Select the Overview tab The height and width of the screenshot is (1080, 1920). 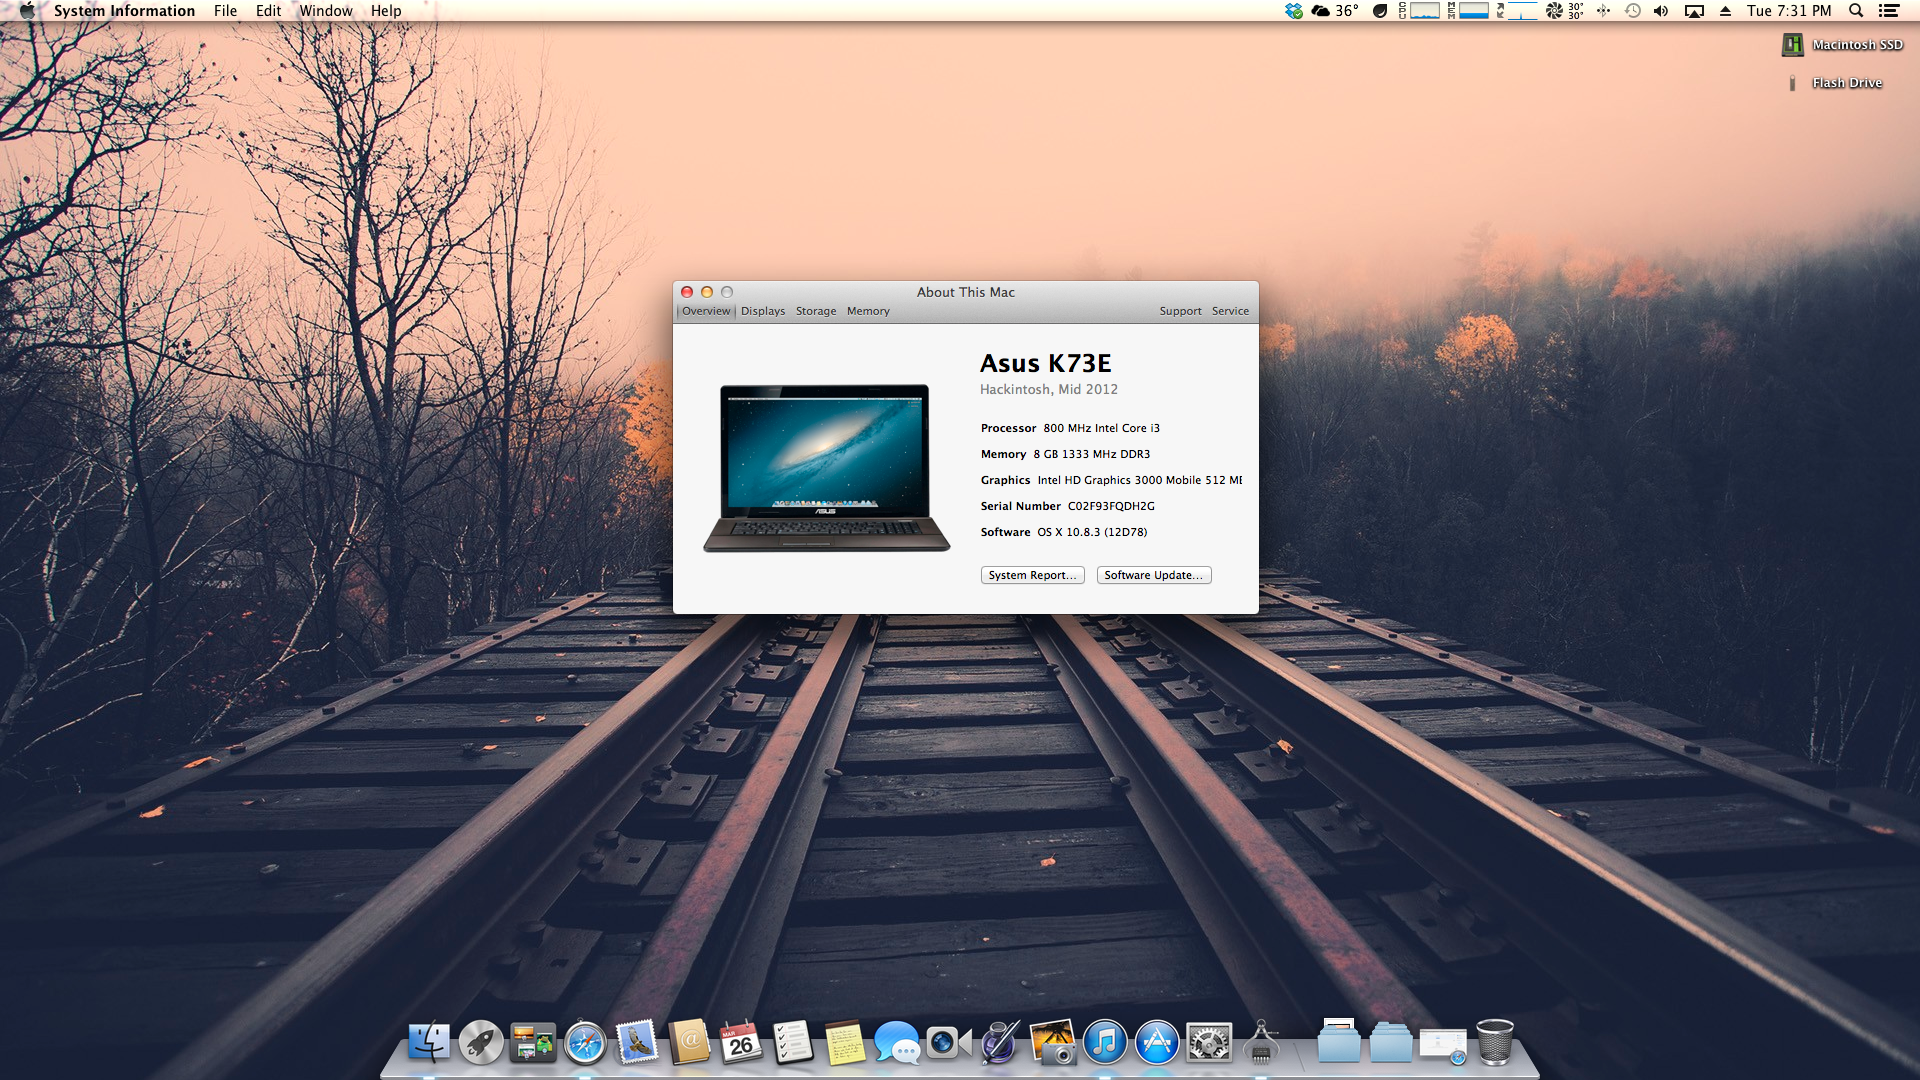pyautogui.click(x=706, y=311)
